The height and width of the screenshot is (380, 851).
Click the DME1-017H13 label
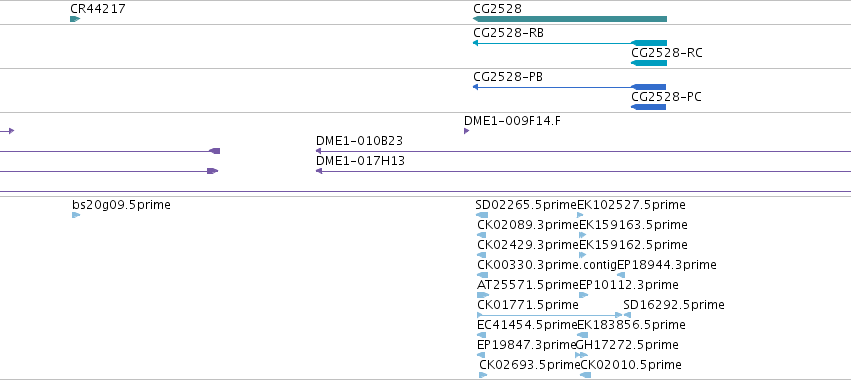point(360,161)
